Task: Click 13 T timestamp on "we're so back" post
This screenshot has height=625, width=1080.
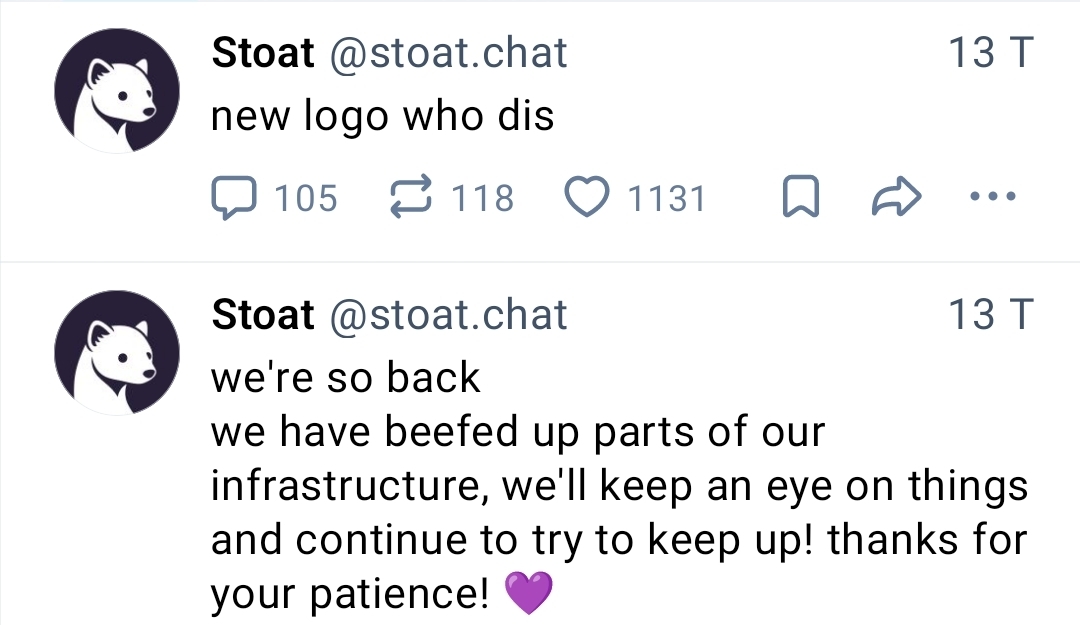Action: tap(988, 315)
